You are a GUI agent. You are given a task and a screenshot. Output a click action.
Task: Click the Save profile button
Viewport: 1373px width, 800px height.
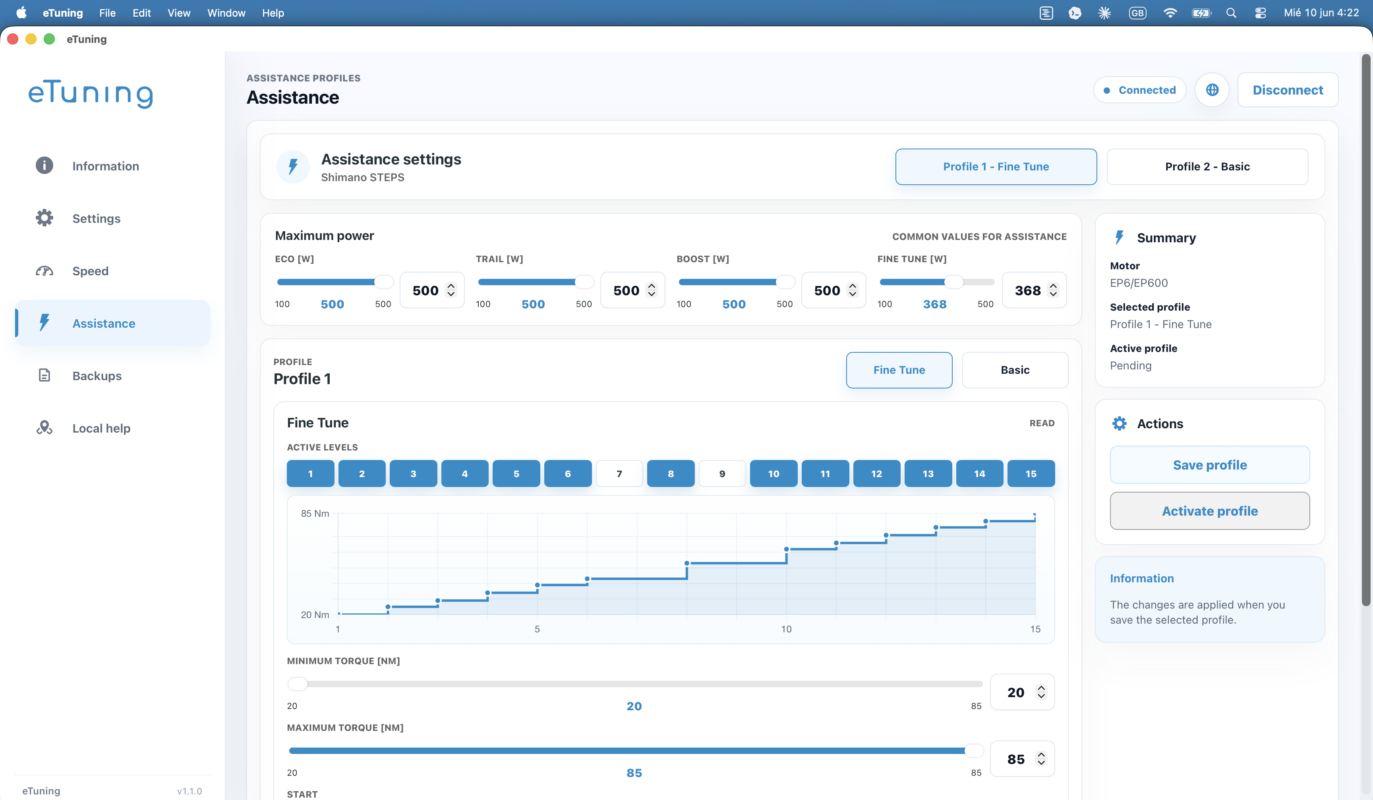click(x=1210, y=465)
